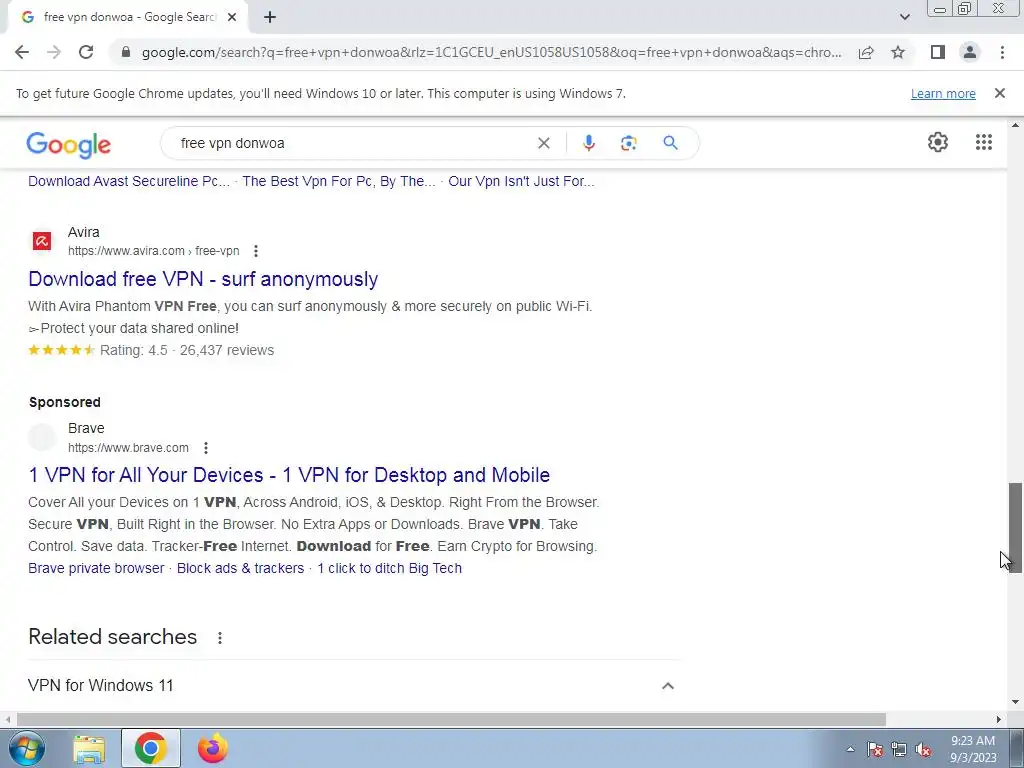This screenshot has height=768, width=1024.
Task: Click the avira.com free-vpn URL text
Action: pyautogui.click(x=153, y=251)
